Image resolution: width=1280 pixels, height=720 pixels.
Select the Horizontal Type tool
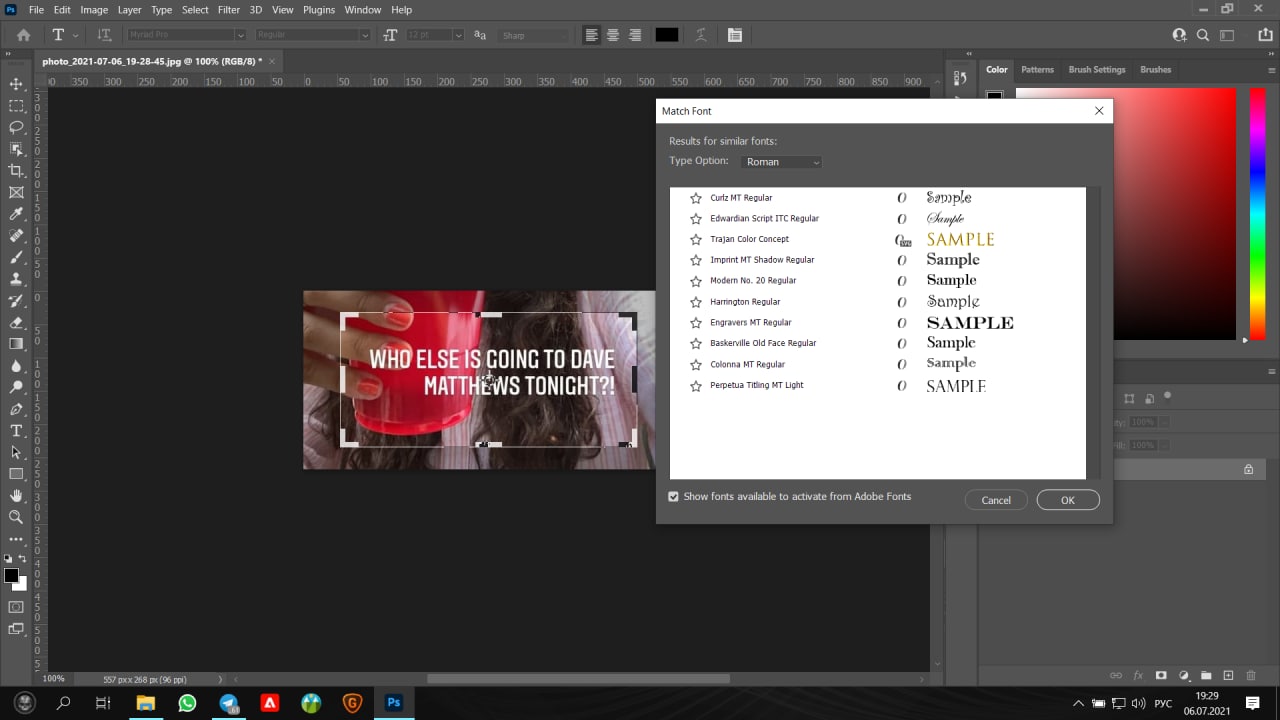[16, 431]
